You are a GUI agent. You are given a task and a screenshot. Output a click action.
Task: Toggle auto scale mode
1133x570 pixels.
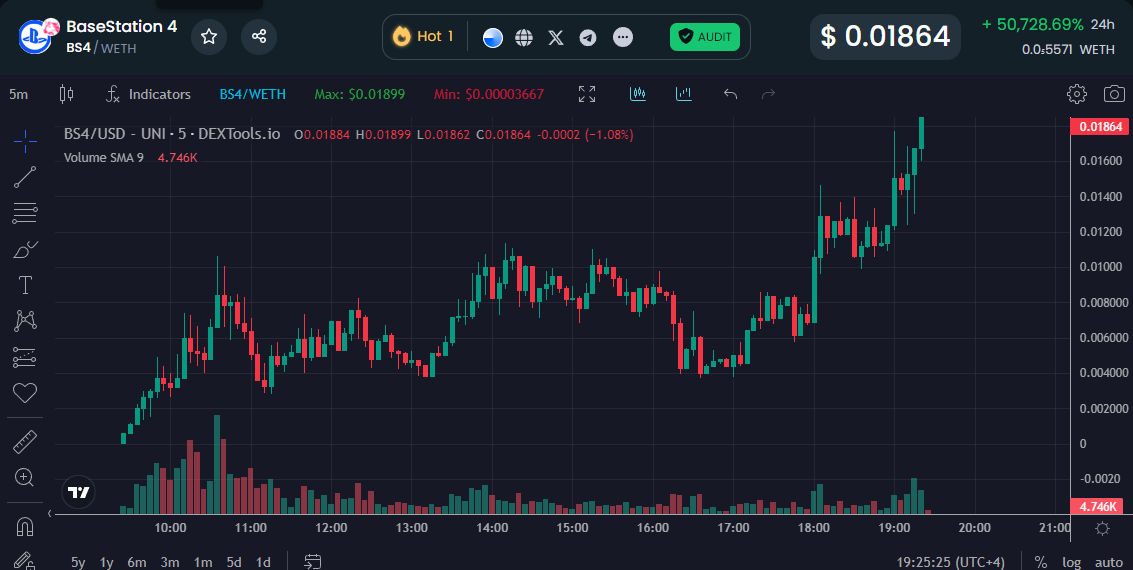tap(1108, 562)
